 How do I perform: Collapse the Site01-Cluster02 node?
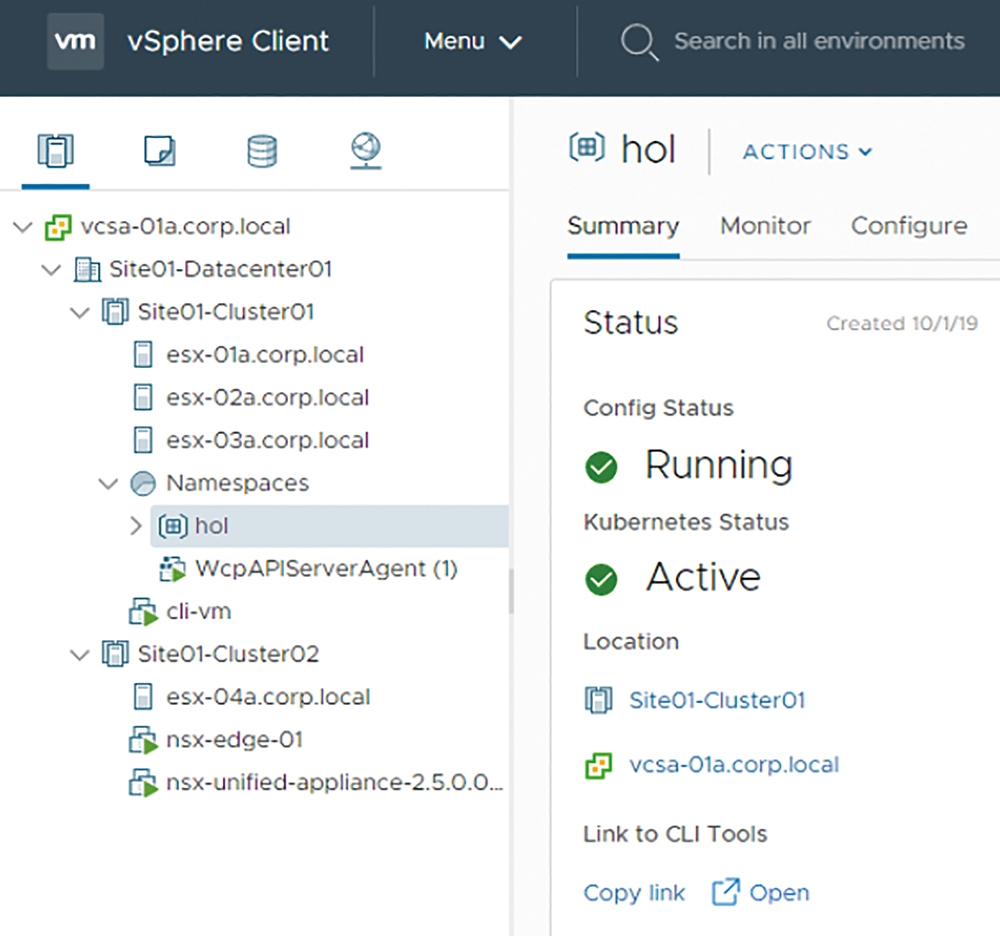tap(80, 655)
